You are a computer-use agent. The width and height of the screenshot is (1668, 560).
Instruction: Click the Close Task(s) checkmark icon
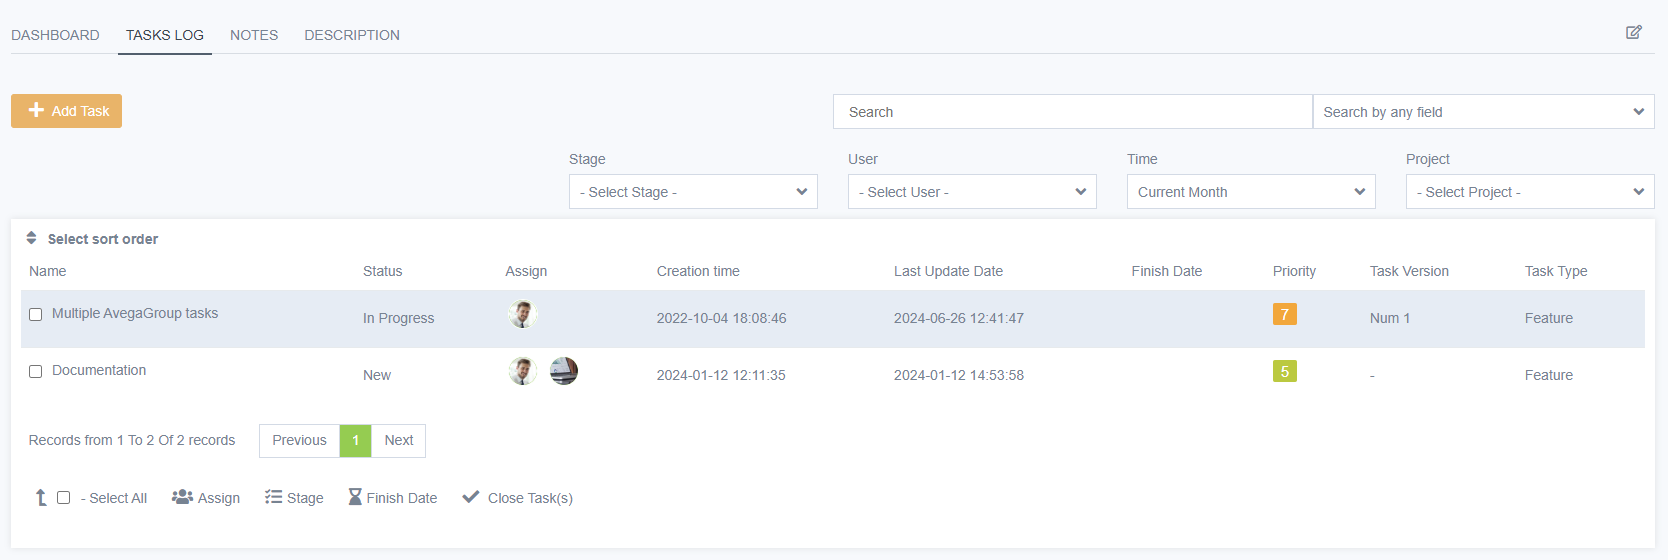click(x=471, y=497)
